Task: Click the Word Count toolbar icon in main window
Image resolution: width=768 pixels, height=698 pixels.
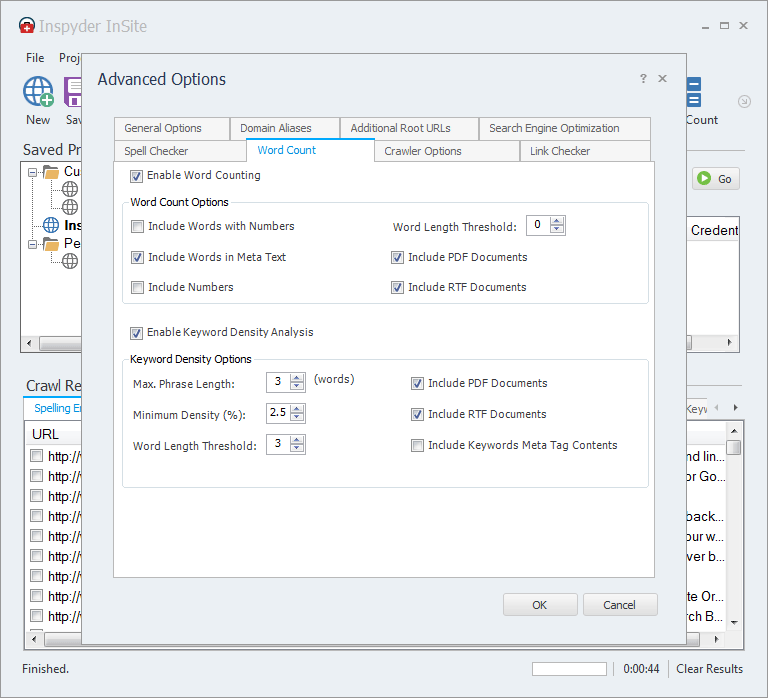Action: (694, 92)
